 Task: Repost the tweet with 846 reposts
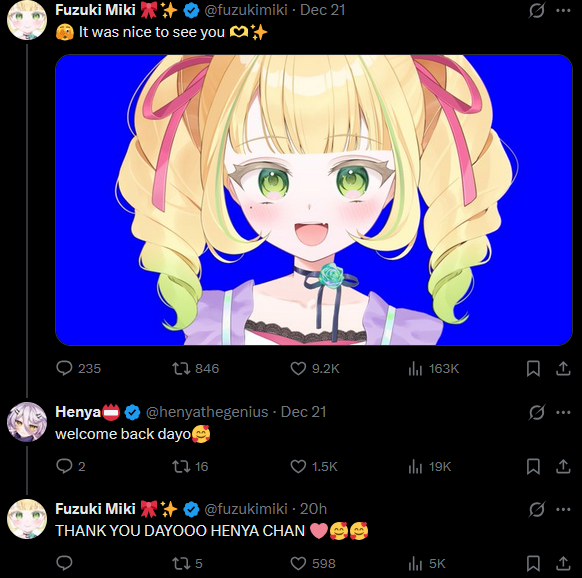point(196,368)
